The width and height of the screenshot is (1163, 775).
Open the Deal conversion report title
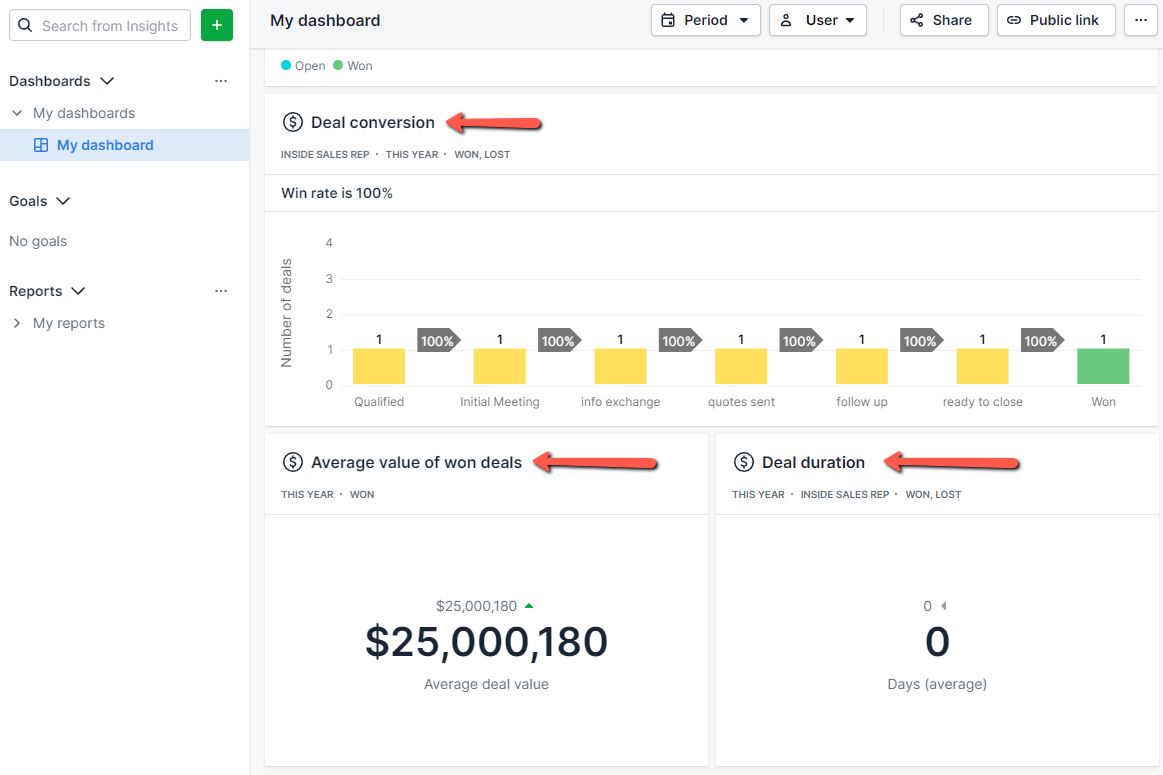(373, 122)
